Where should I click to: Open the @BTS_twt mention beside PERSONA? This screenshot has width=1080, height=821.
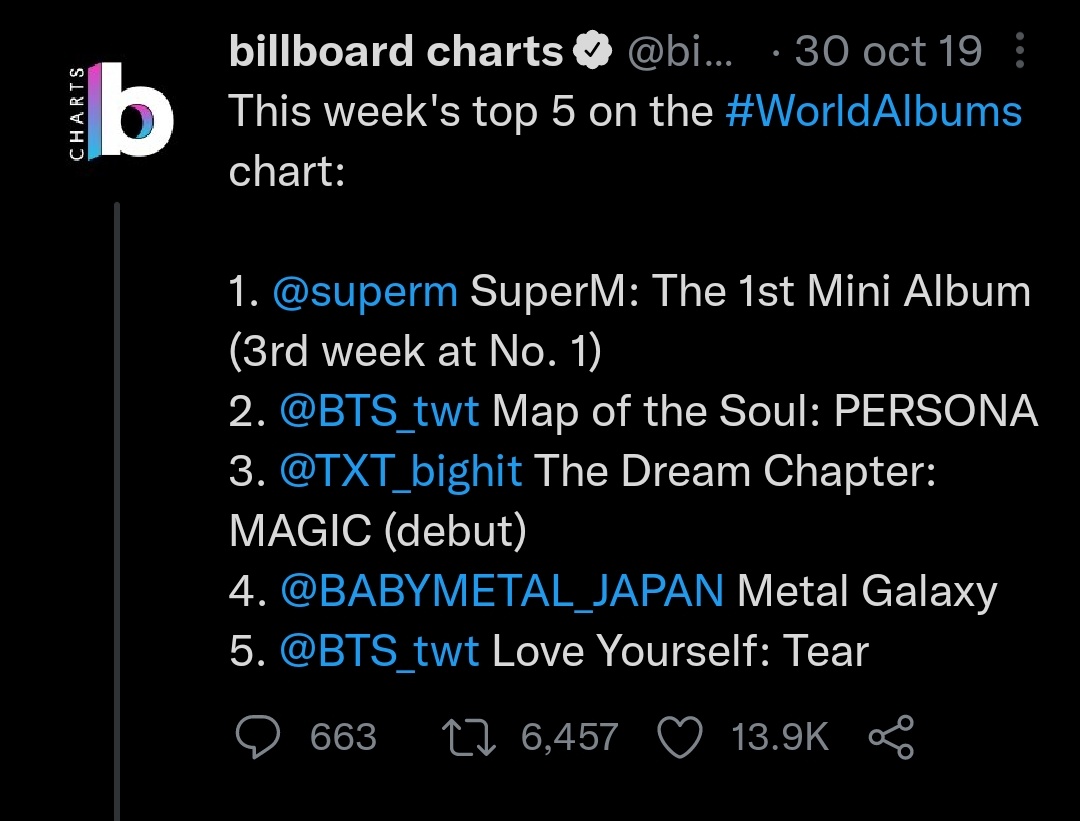point(380,411)
